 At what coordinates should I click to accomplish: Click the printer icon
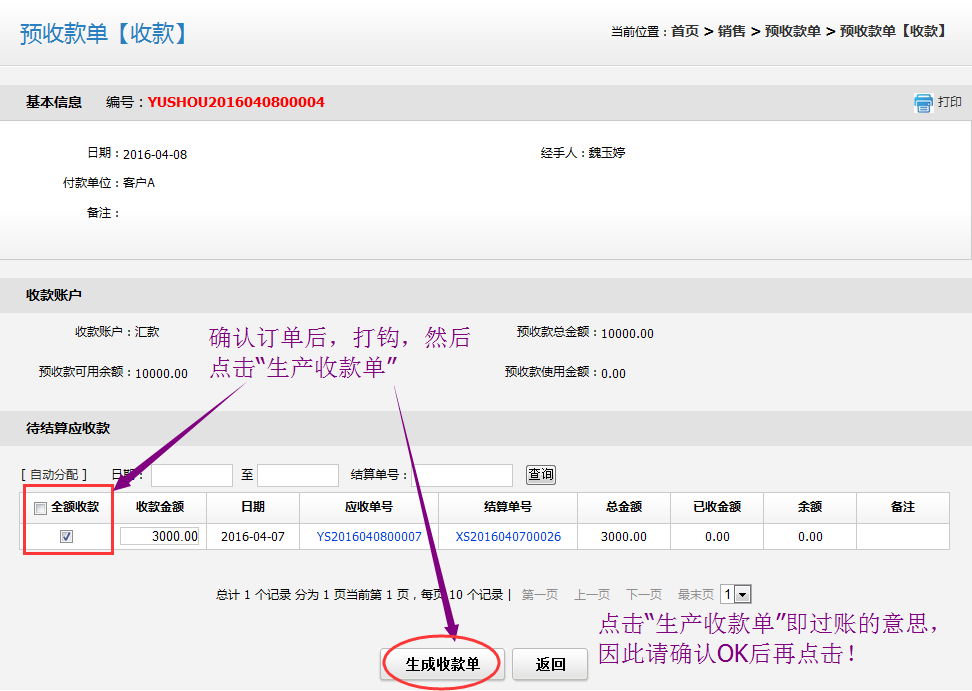(923, 103)
